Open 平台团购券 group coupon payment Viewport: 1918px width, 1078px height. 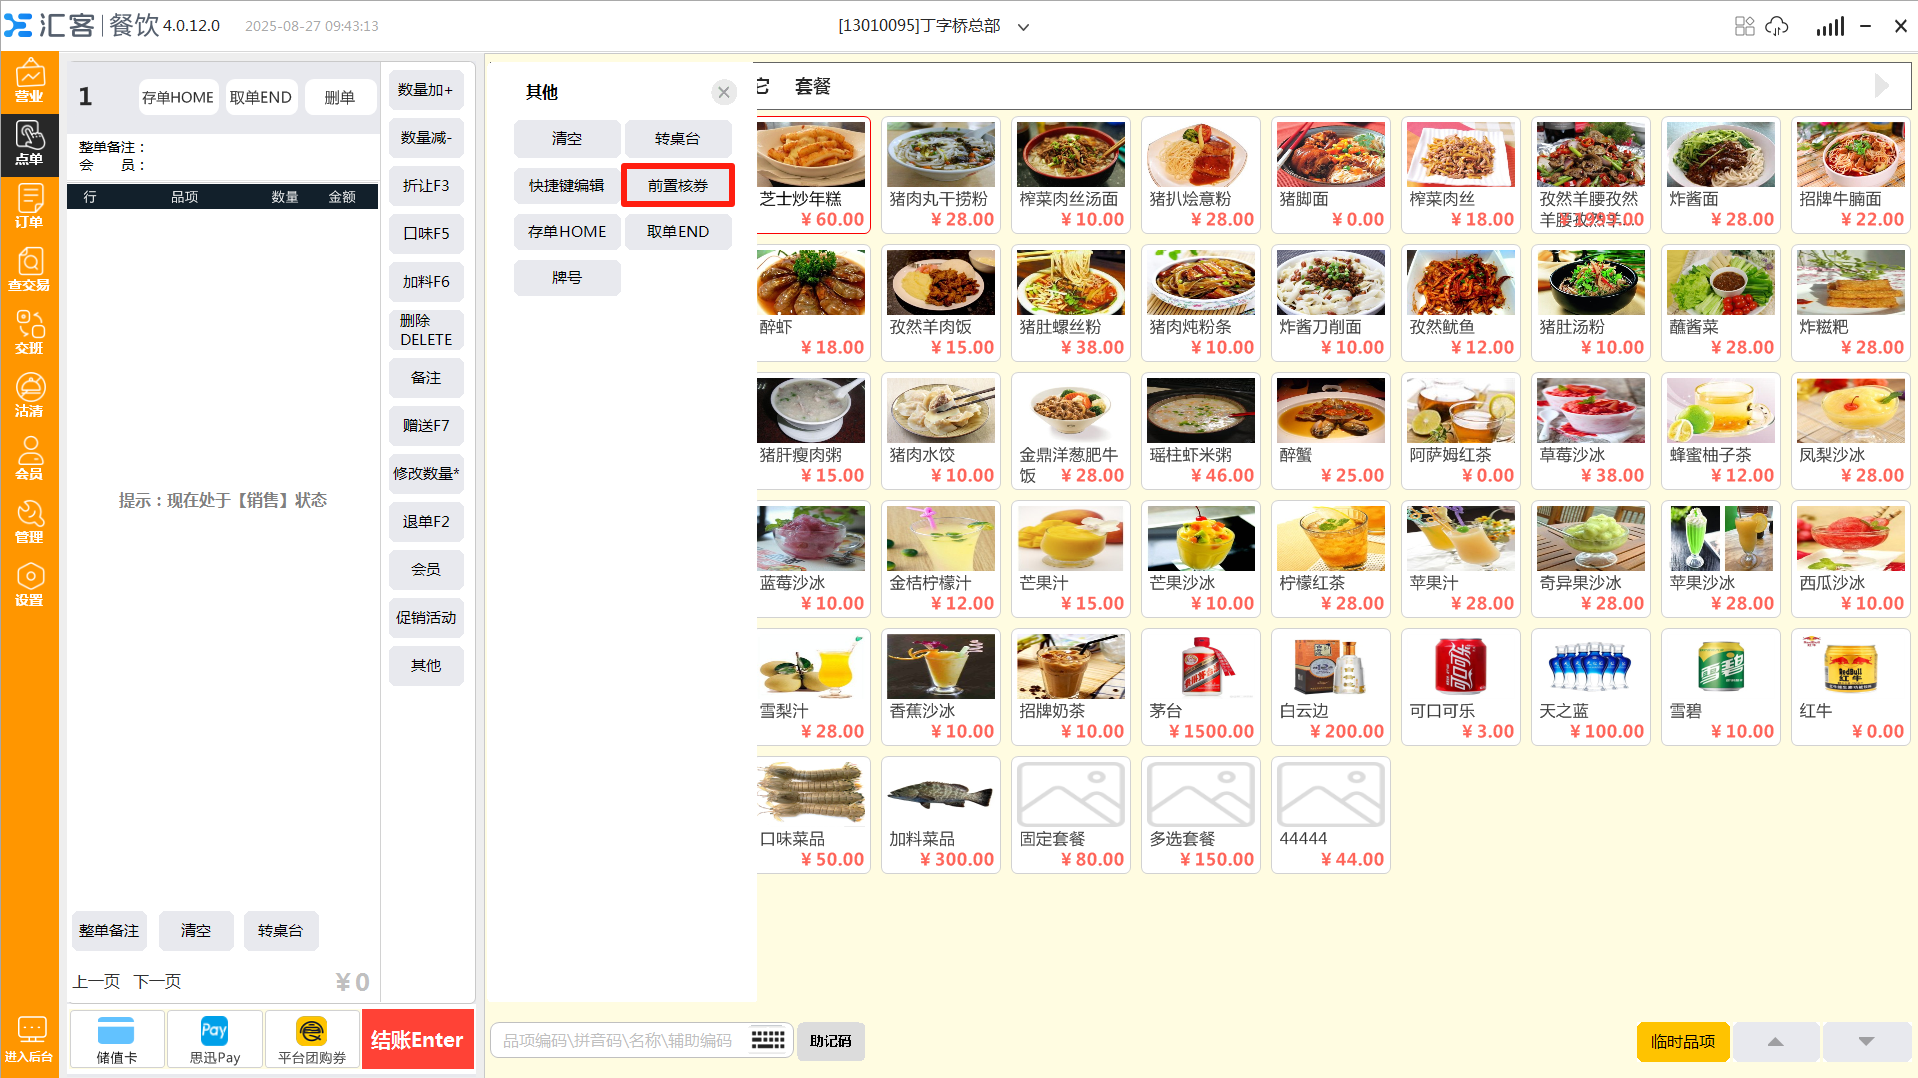point(312,1040)
